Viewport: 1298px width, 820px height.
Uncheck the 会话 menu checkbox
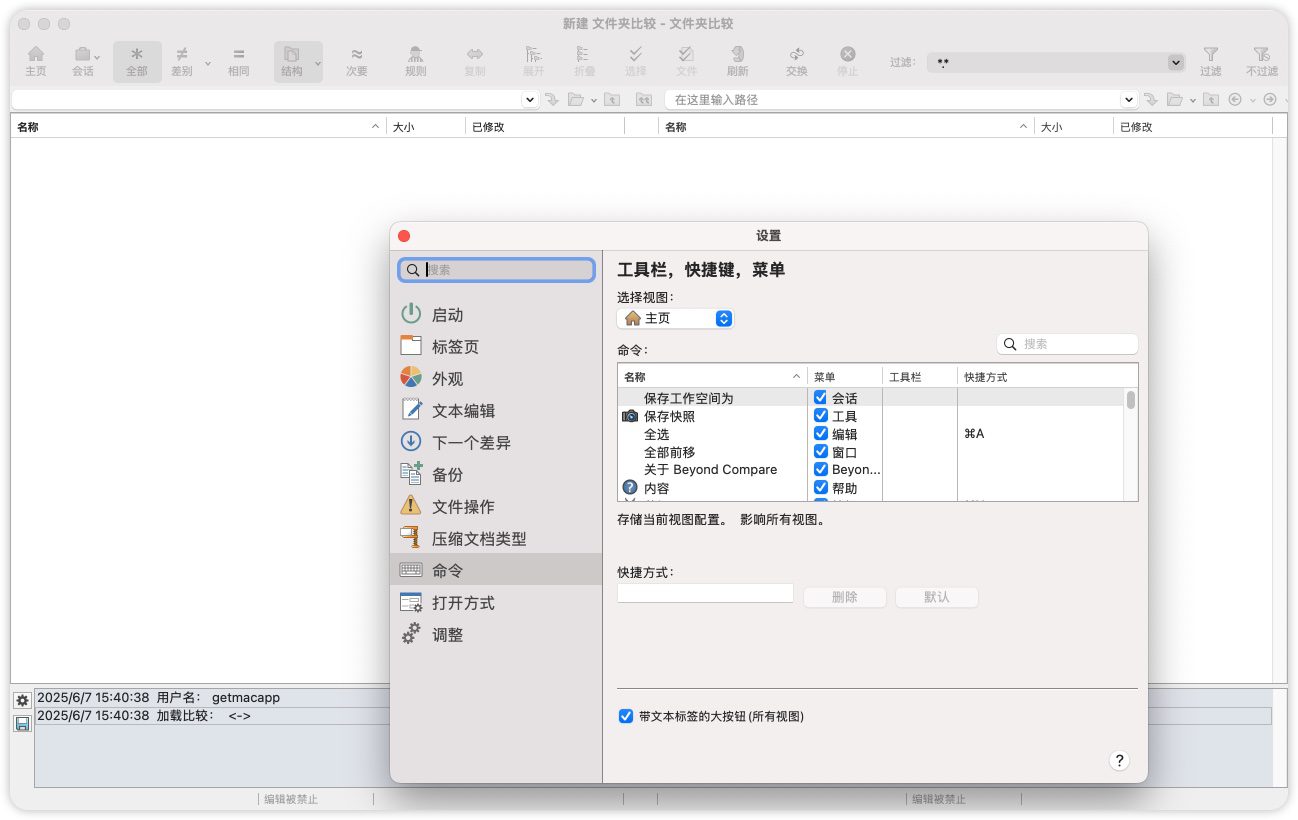tap(821, 398)
